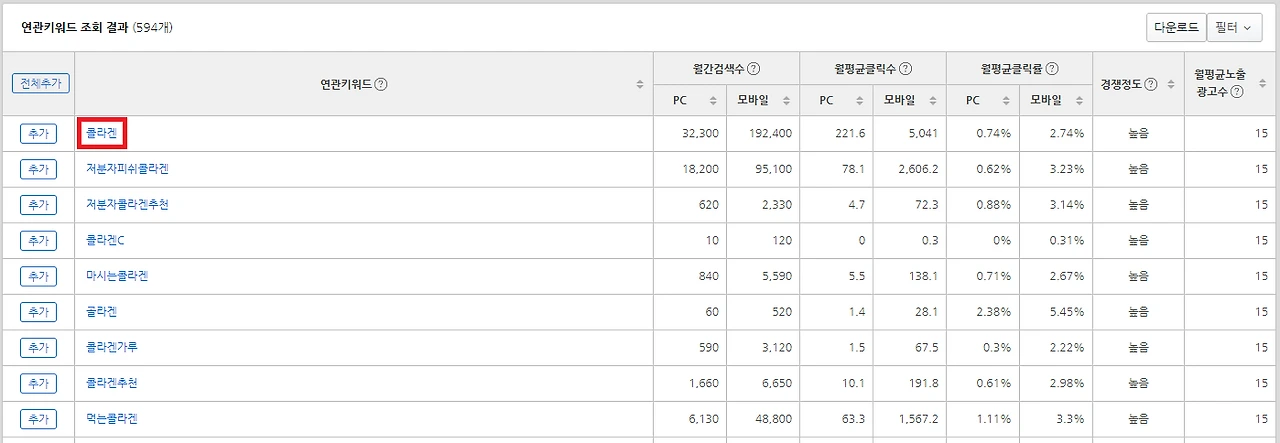
Task: Add 저분자피쉬콜라겐 keyword with 추가
Action: click(38, 169)
